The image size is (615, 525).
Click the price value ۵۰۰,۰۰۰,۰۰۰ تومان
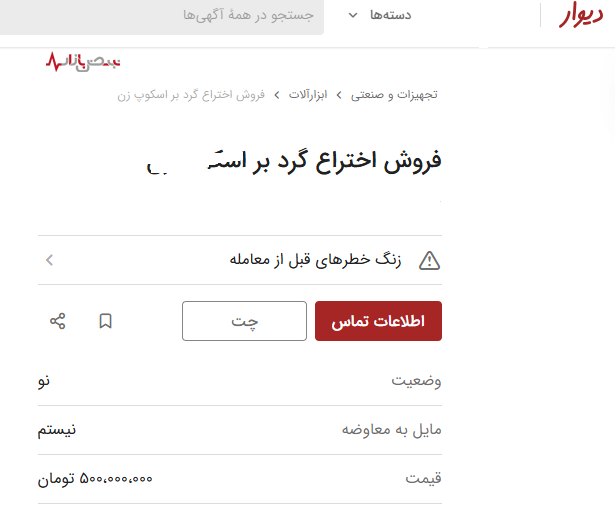tap(95, 479)
